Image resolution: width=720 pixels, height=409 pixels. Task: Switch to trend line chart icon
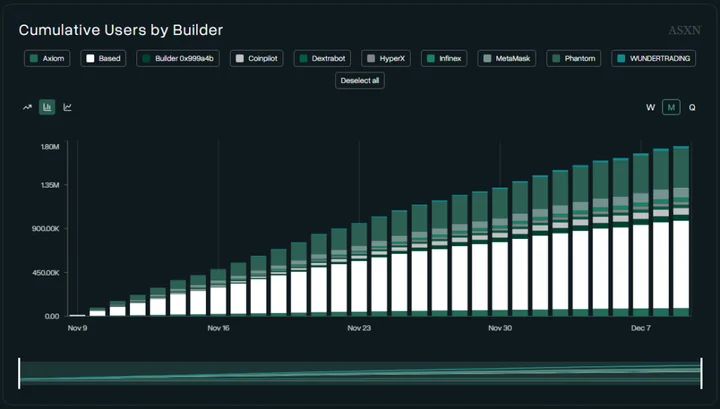[27, 107]
